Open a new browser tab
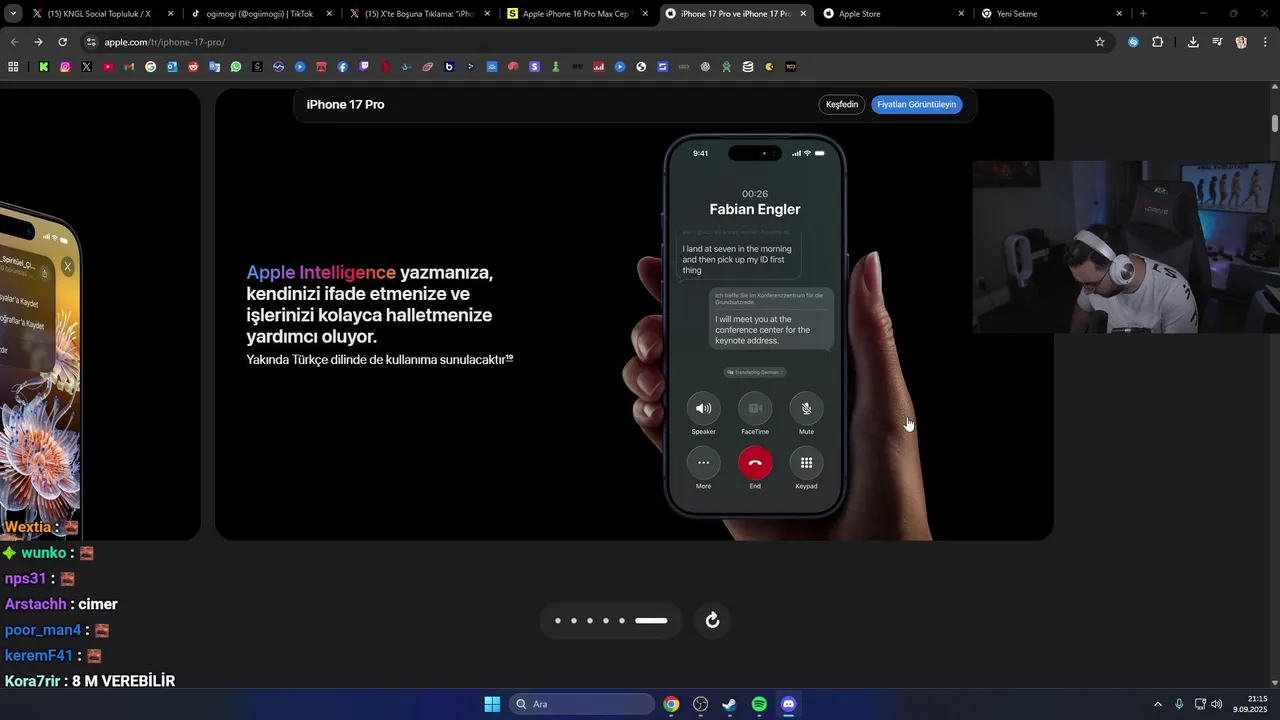This screenshot has height=720, width=1280. point(1143,14)
